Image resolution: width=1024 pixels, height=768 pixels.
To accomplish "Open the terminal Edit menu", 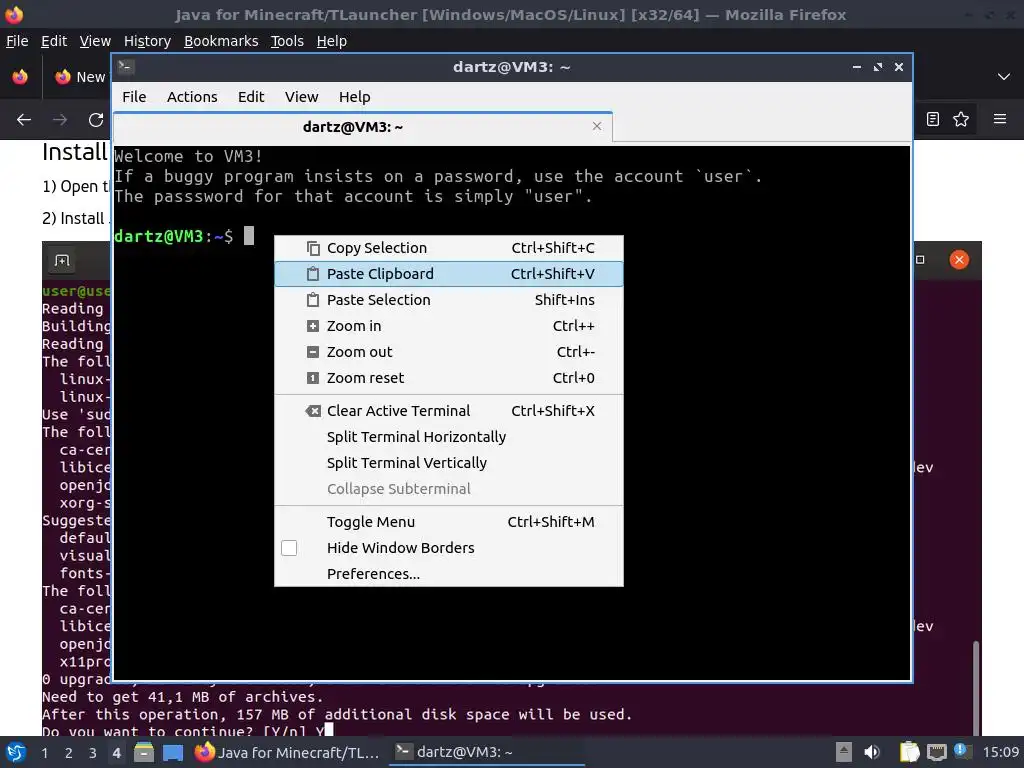I will point(251,97).
